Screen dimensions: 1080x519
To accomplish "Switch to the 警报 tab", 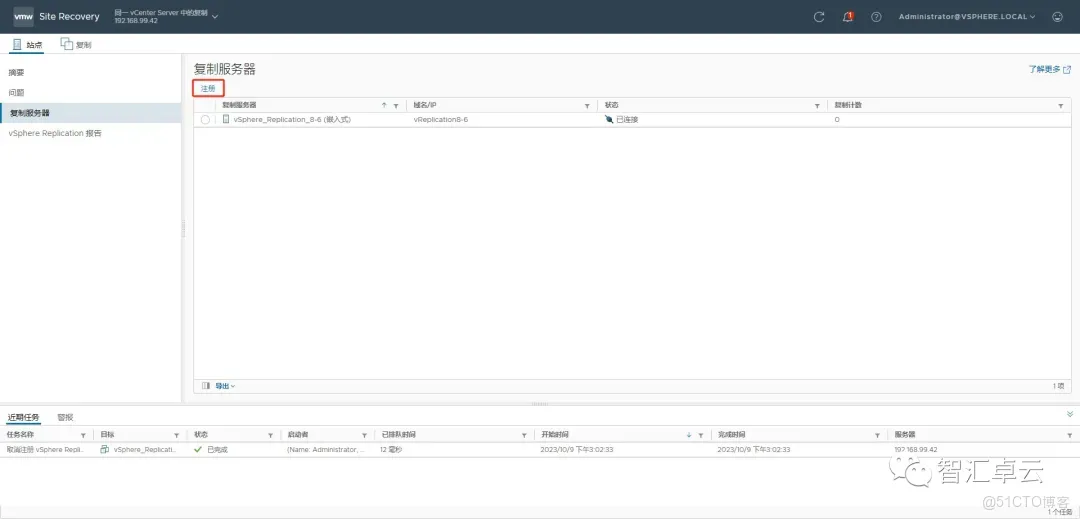I will pos(65,417).
